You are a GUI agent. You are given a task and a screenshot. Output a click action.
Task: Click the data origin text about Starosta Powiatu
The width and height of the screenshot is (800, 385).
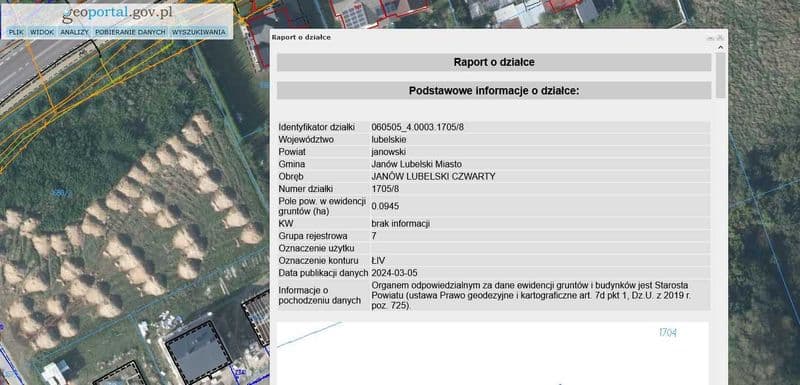click(530, 295)
